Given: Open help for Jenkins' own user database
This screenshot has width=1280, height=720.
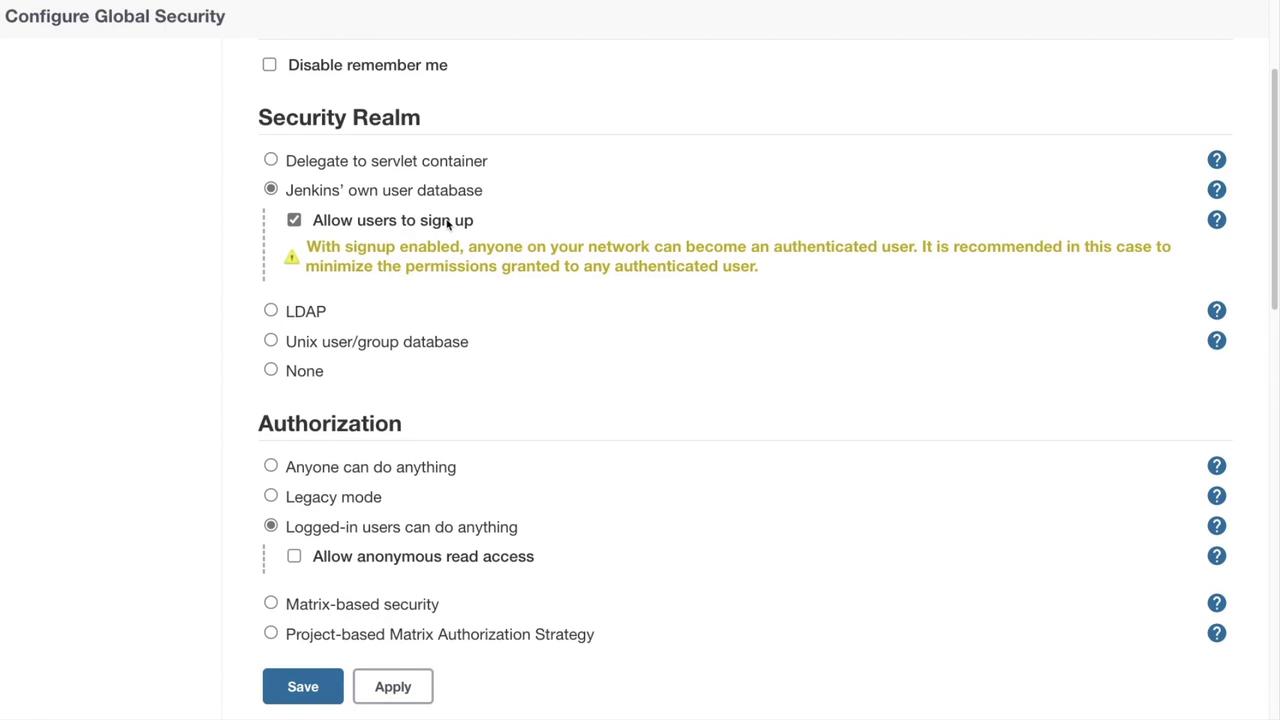Looking at the screenshot, I should pyautogui.click(x=1216, y=190).
